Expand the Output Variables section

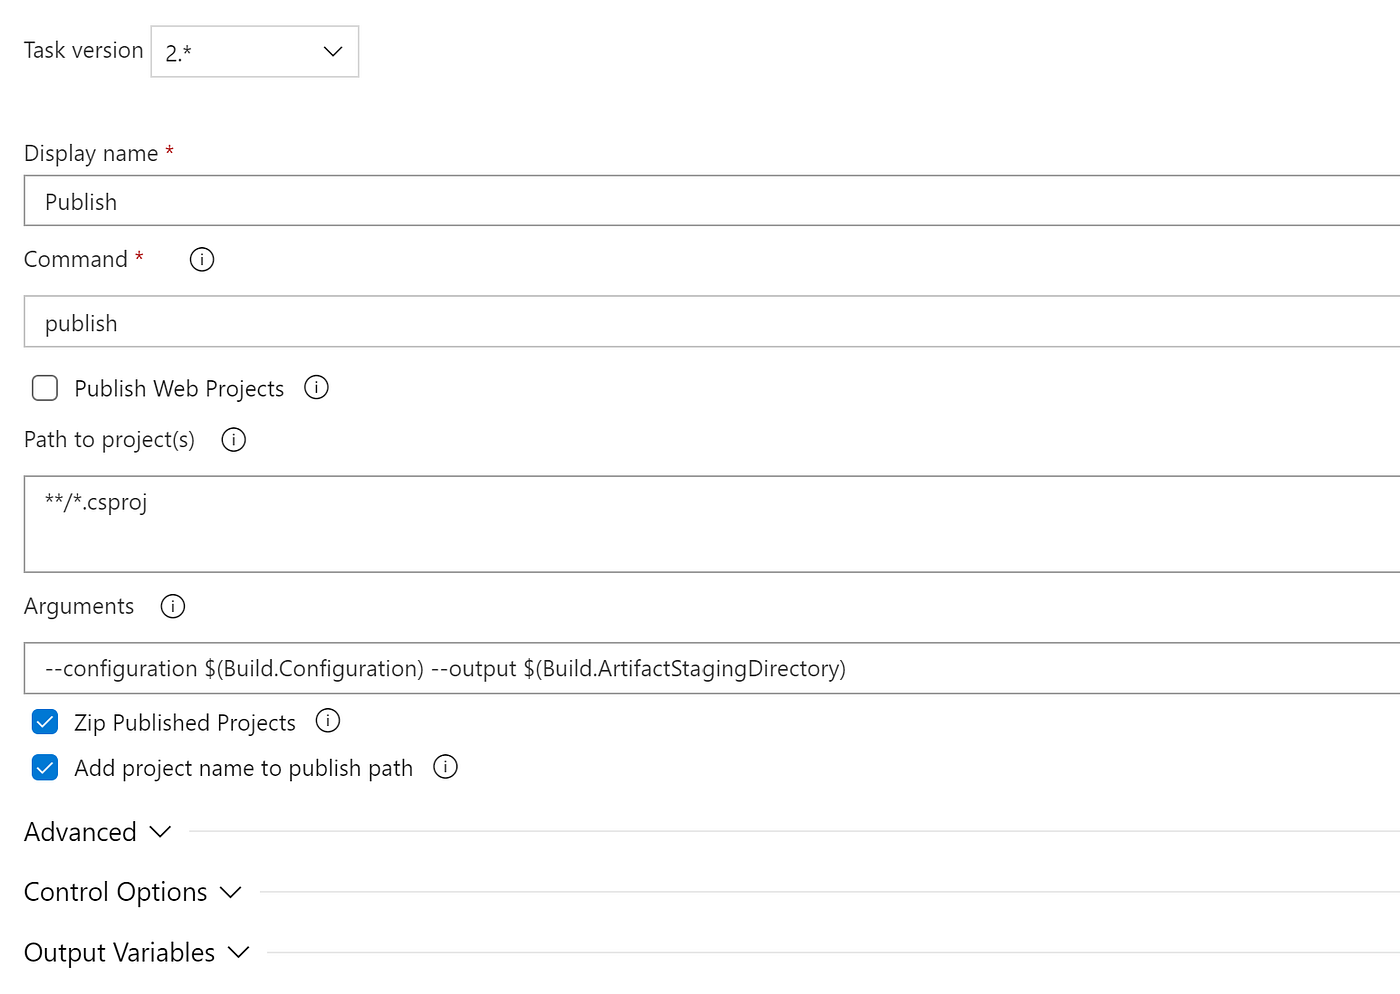(x=120, y=953)
